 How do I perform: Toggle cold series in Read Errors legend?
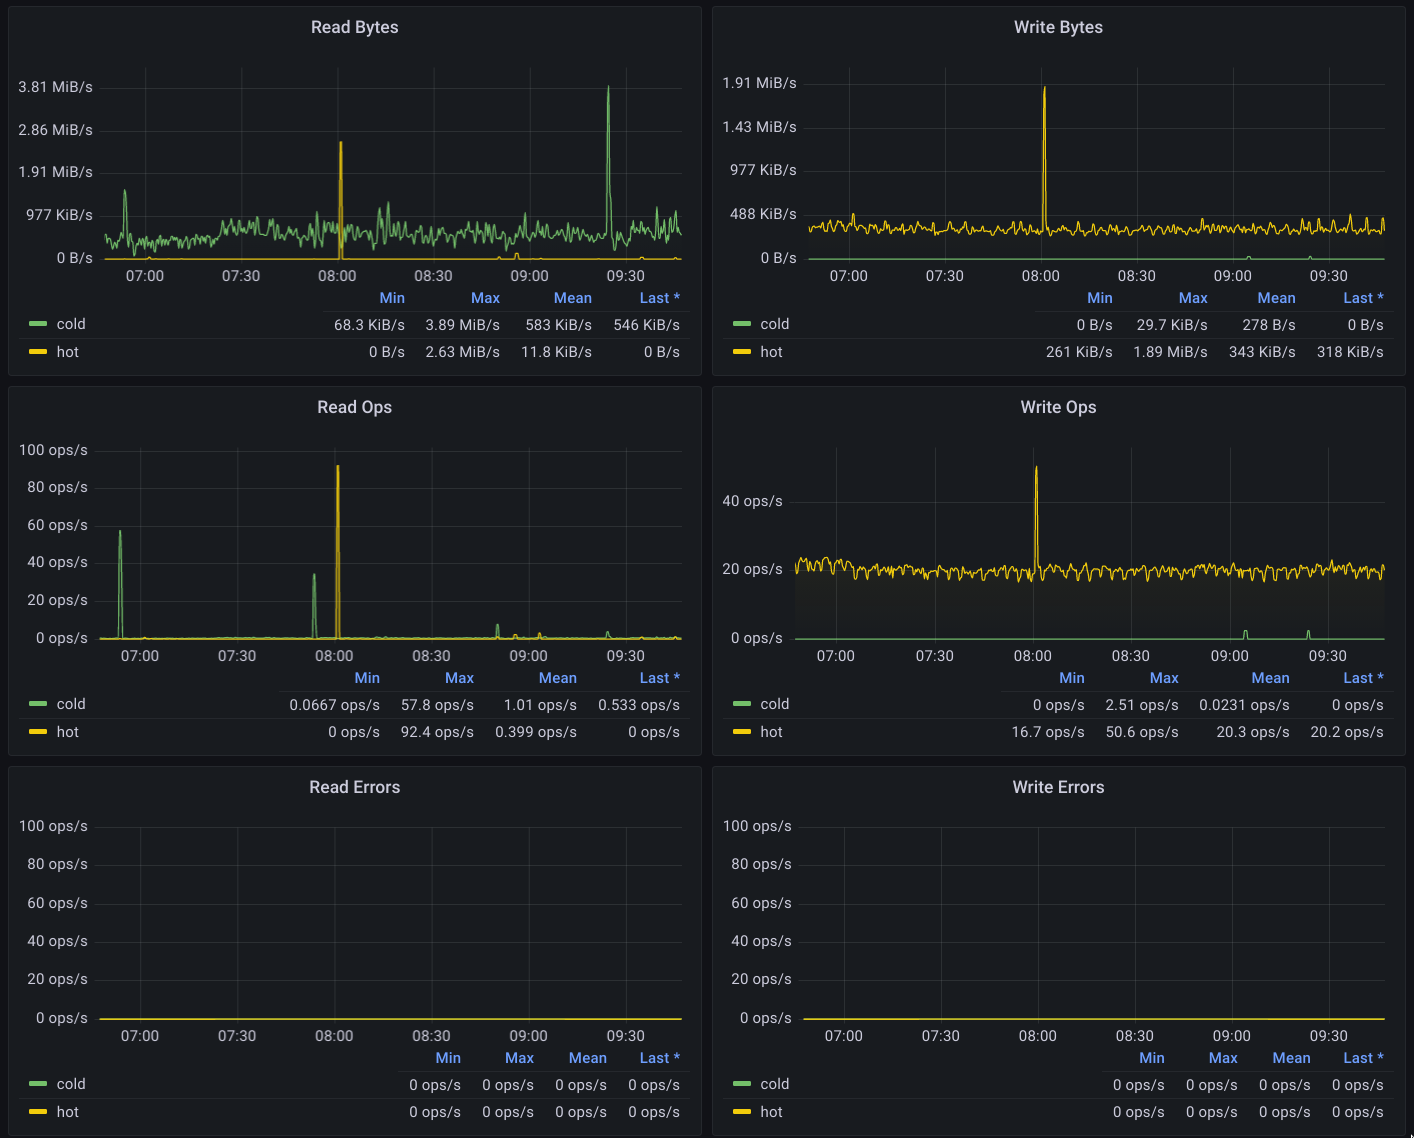71,1084
